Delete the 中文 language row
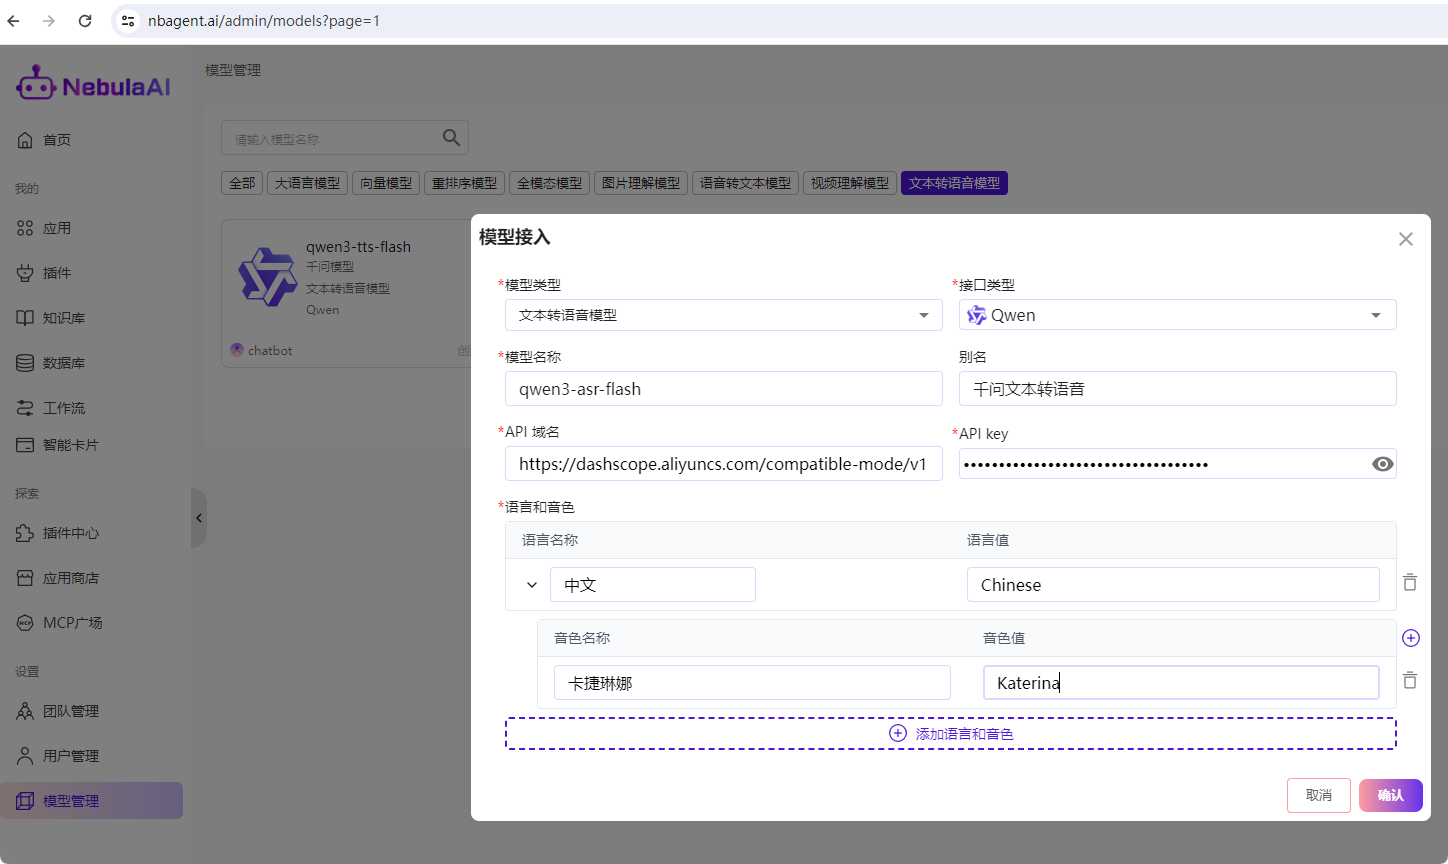 coord(1410,583)
